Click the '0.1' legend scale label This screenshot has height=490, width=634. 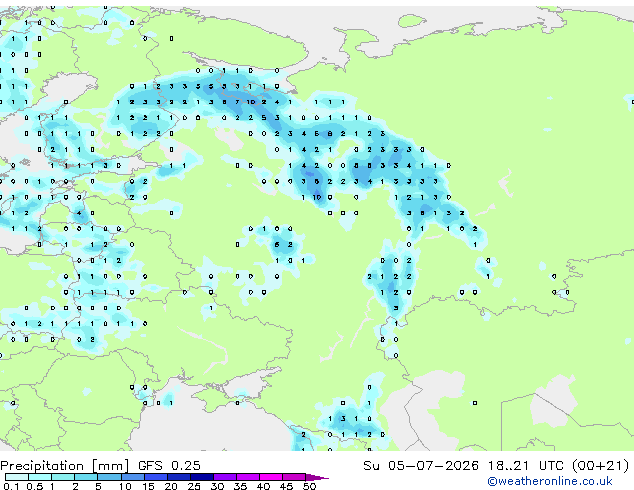point(11,486)
